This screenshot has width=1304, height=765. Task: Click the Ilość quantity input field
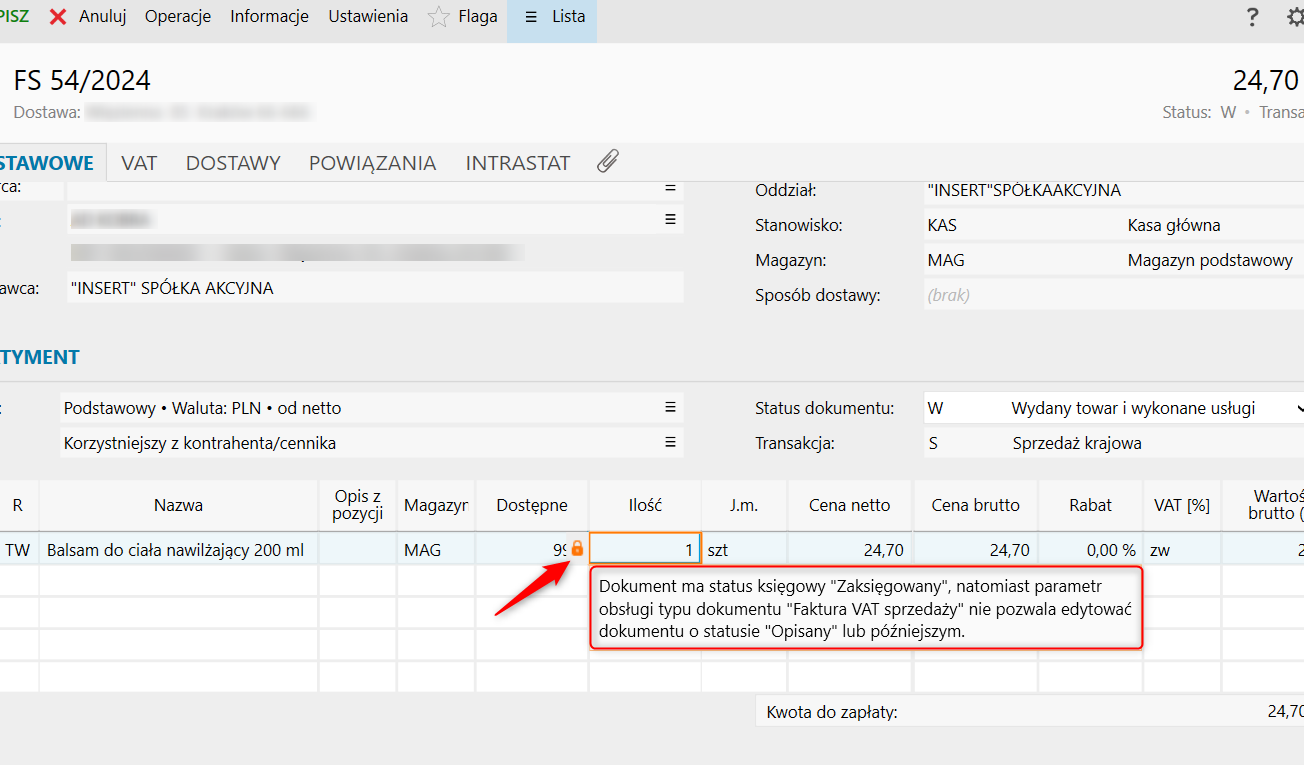pyautogui.click(x=645, y=549)
